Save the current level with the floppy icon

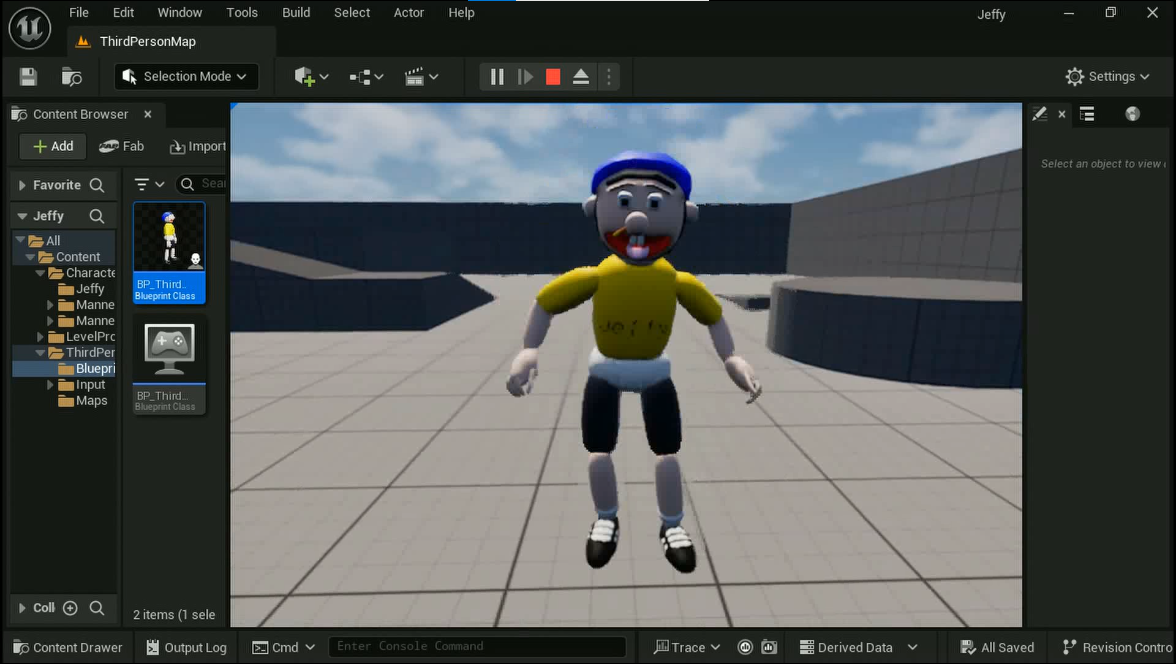[28, 77]
